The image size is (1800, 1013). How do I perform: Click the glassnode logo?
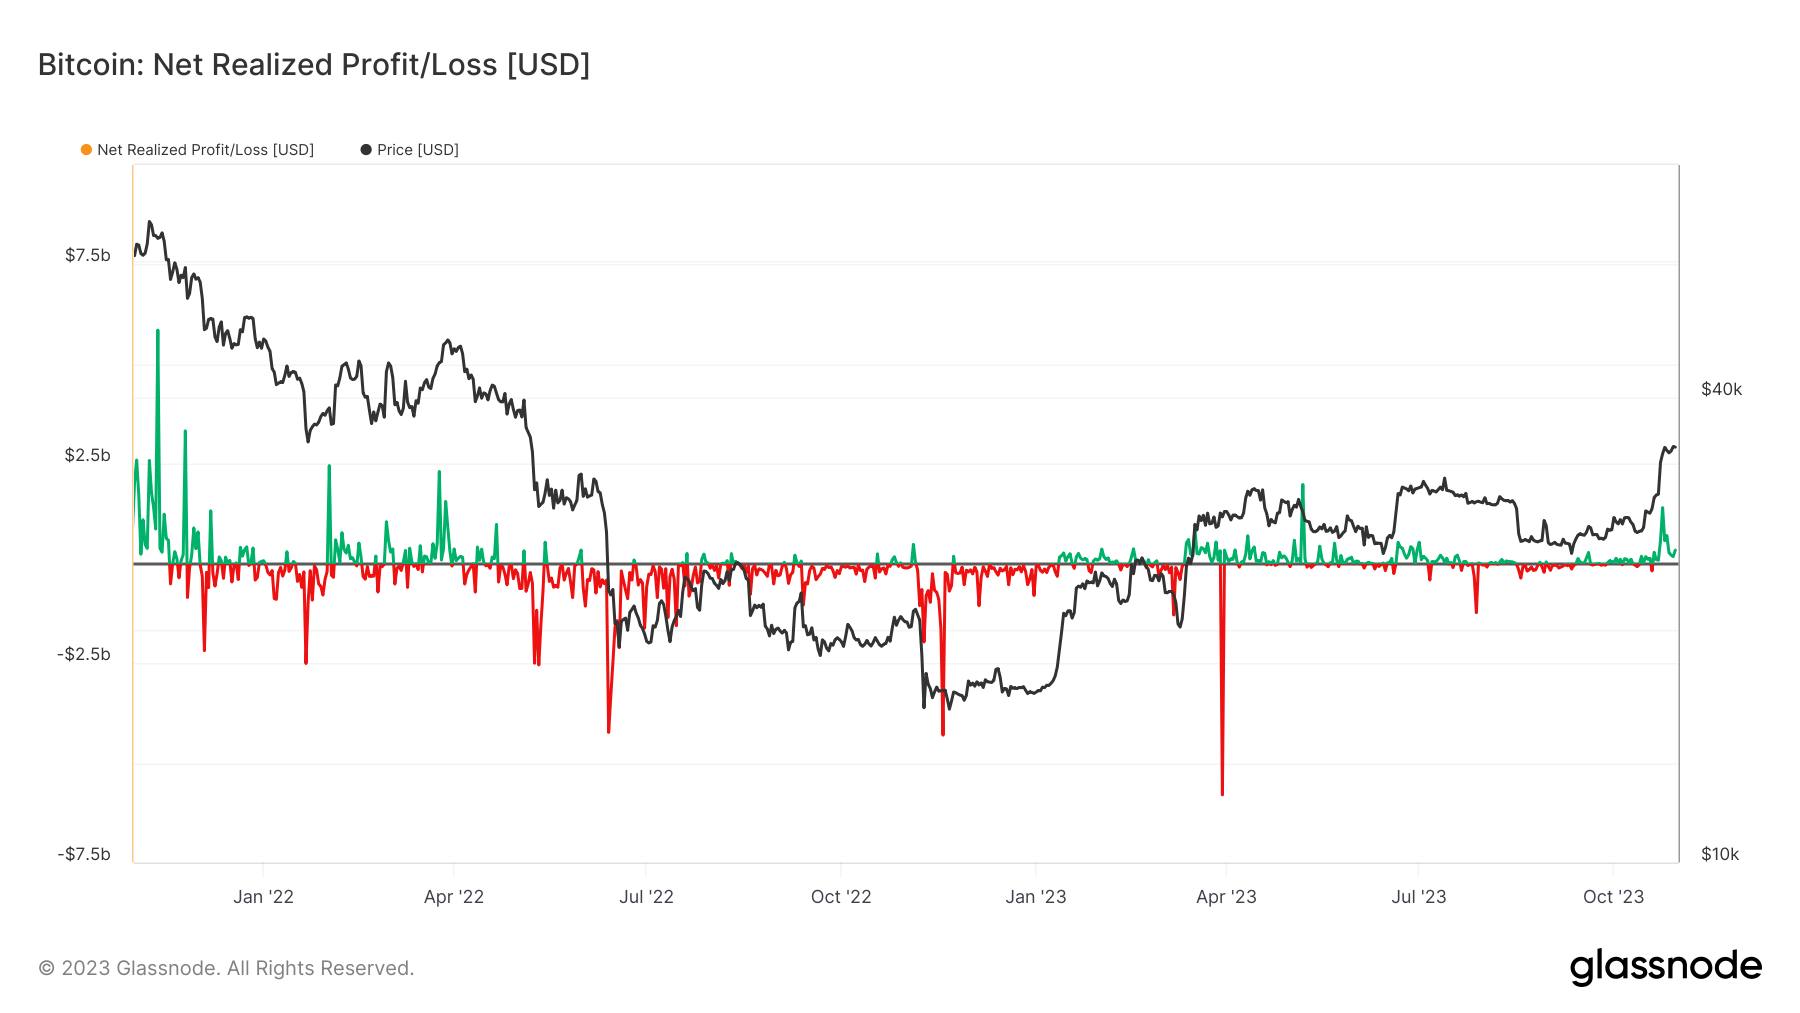(x=1665, y=967)
